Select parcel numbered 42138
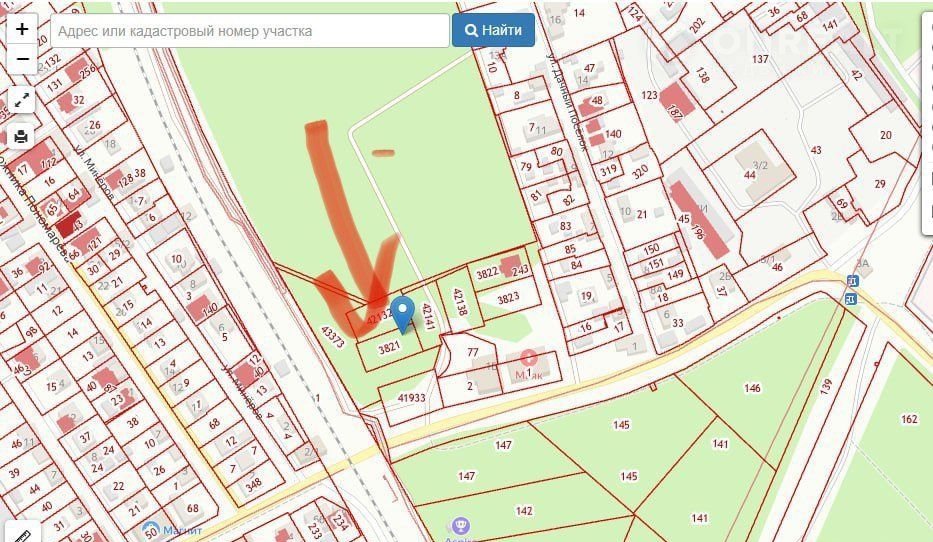Screen dimensions: 933x542 [x=459, y=302]
